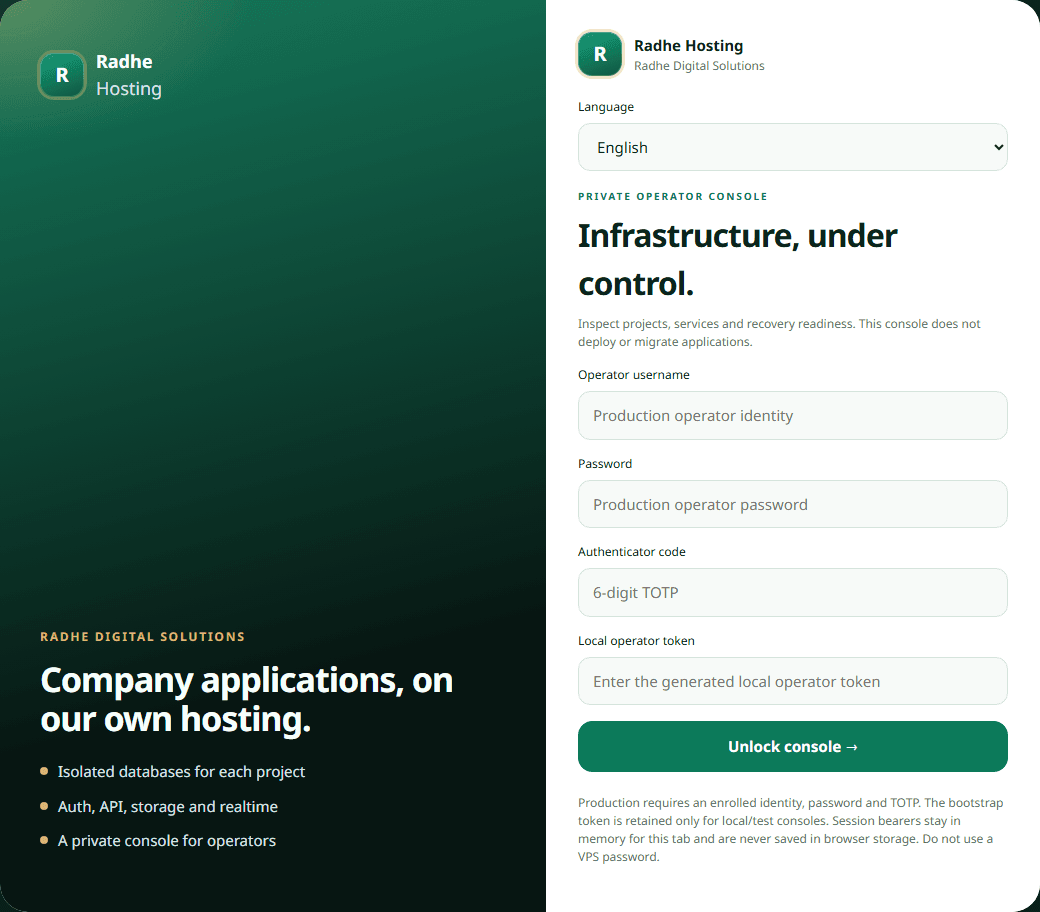Click the Local operator token label

(x=636, y=641)
